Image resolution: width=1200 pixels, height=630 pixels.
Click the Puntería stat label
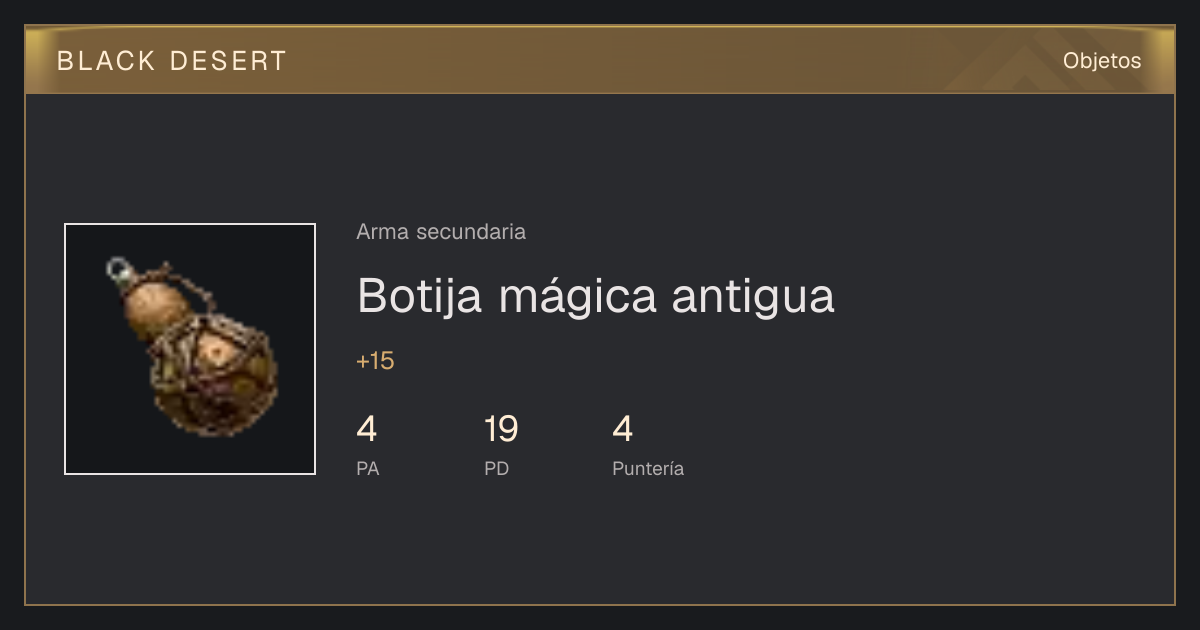648,469
